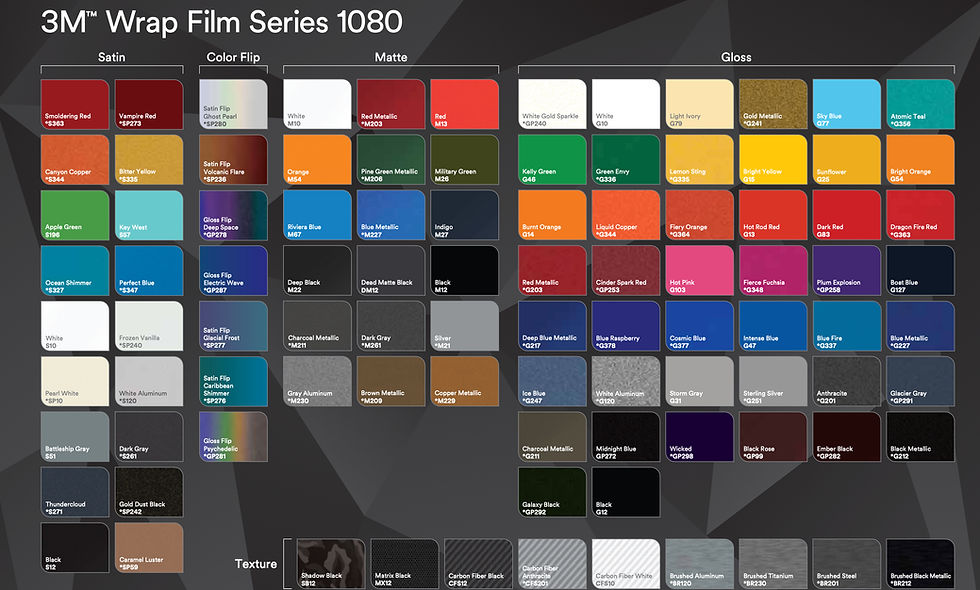Image resolution: width=980 pixels, height=590 pixels.
Task: Select the Thundercloud S271 swatch
Action: coord(75,492)
